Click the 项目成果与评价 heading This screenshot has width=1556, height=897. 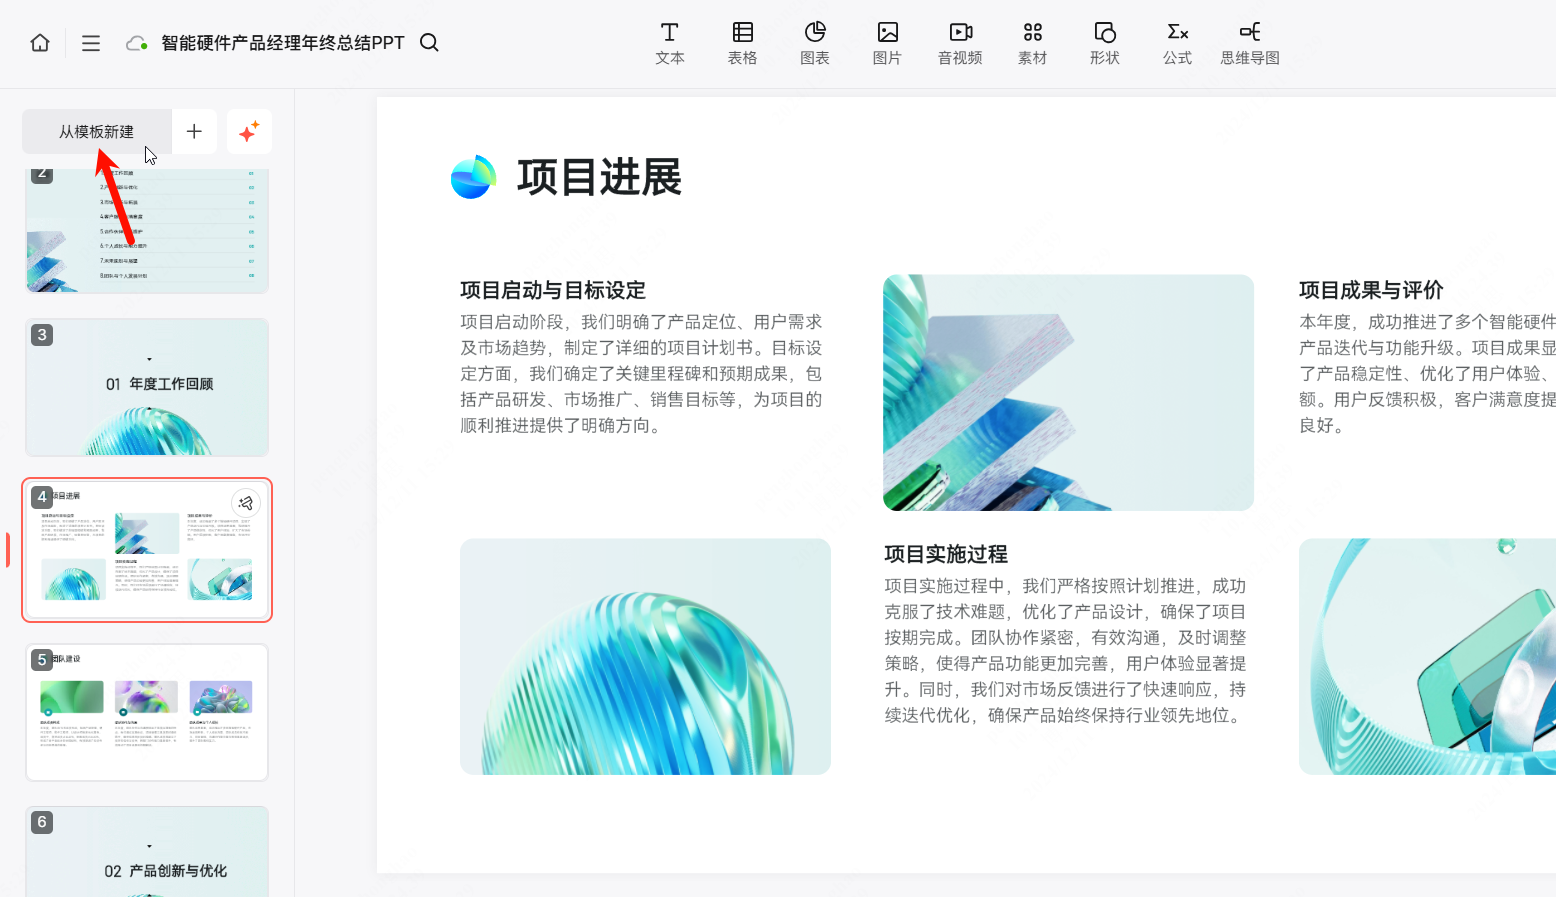pyautogui.click(x=1371, y=290)
